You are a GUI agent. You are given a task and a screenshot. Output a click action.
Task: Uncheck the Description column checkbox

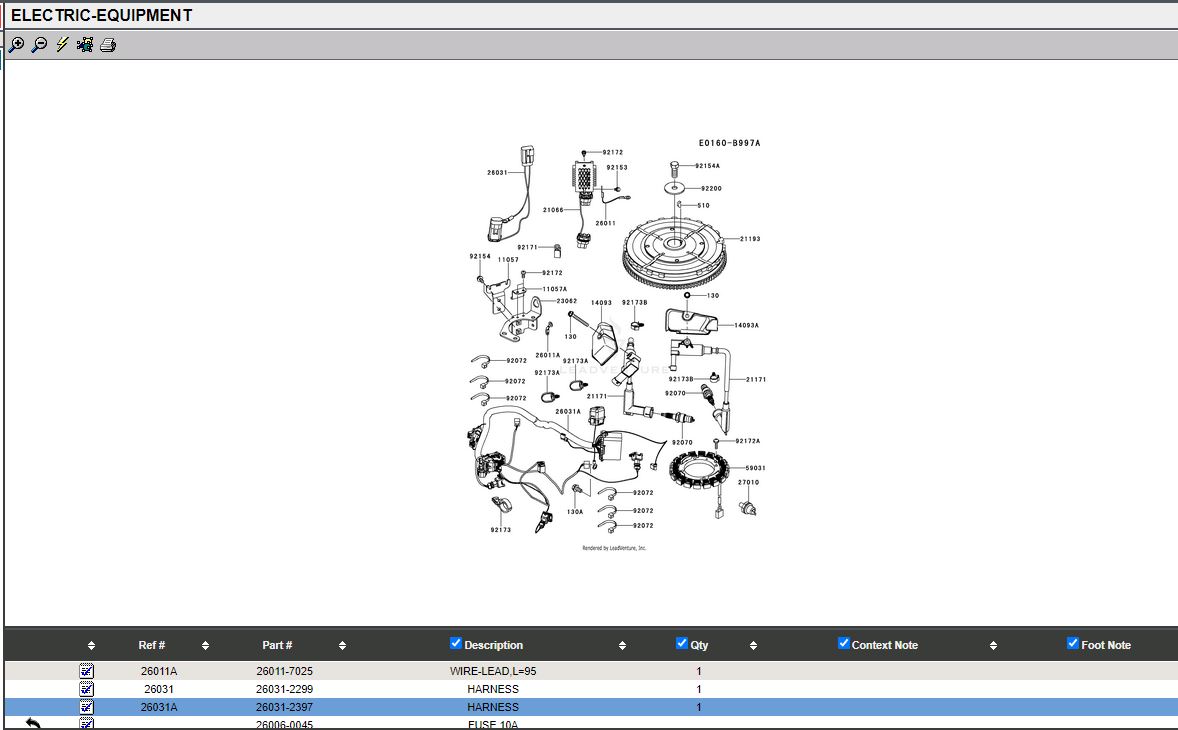(456, 643)
